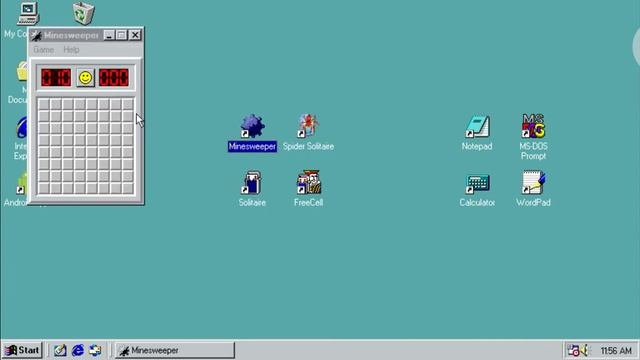Click the mine counter display
The image size is (640, 360).
(56, 78)
